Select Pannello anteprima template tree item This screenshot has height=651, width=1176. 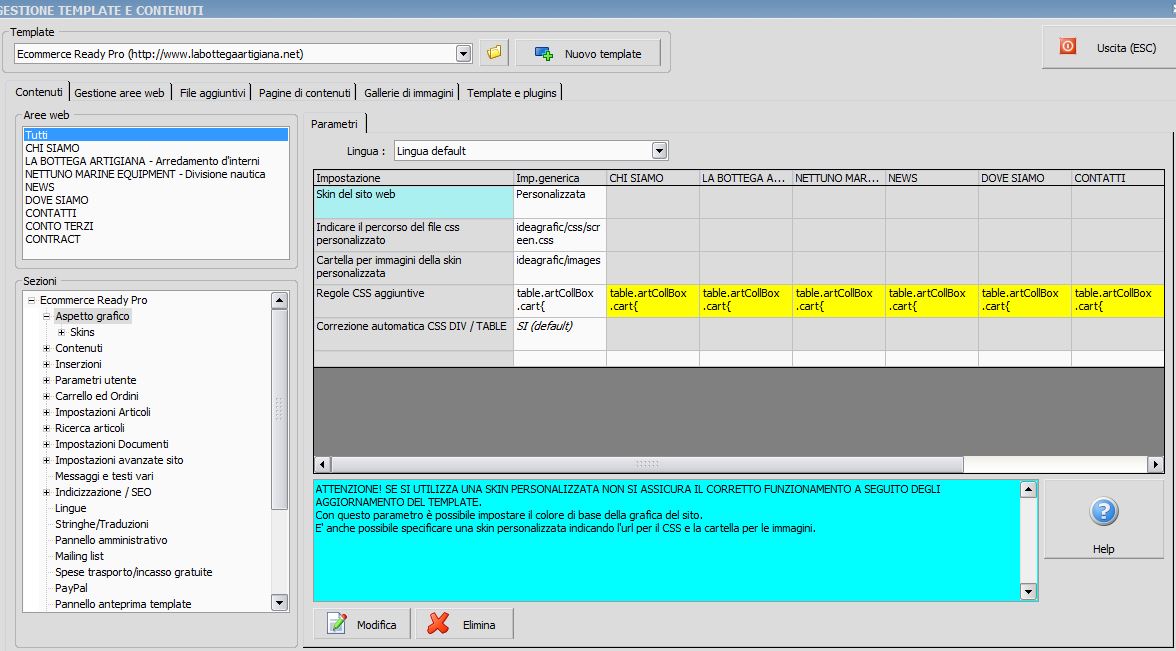tap(123, 604)
